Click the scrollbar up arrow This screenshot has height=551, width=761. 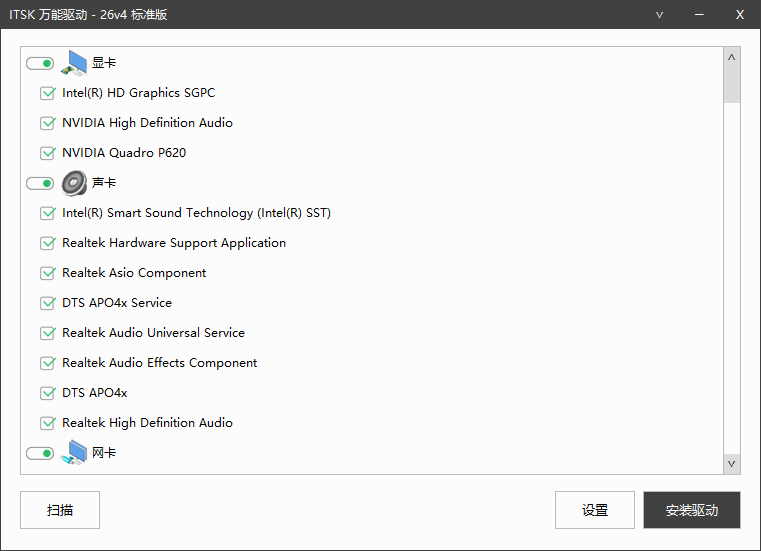pyautogui.click(x=731, y=57)
